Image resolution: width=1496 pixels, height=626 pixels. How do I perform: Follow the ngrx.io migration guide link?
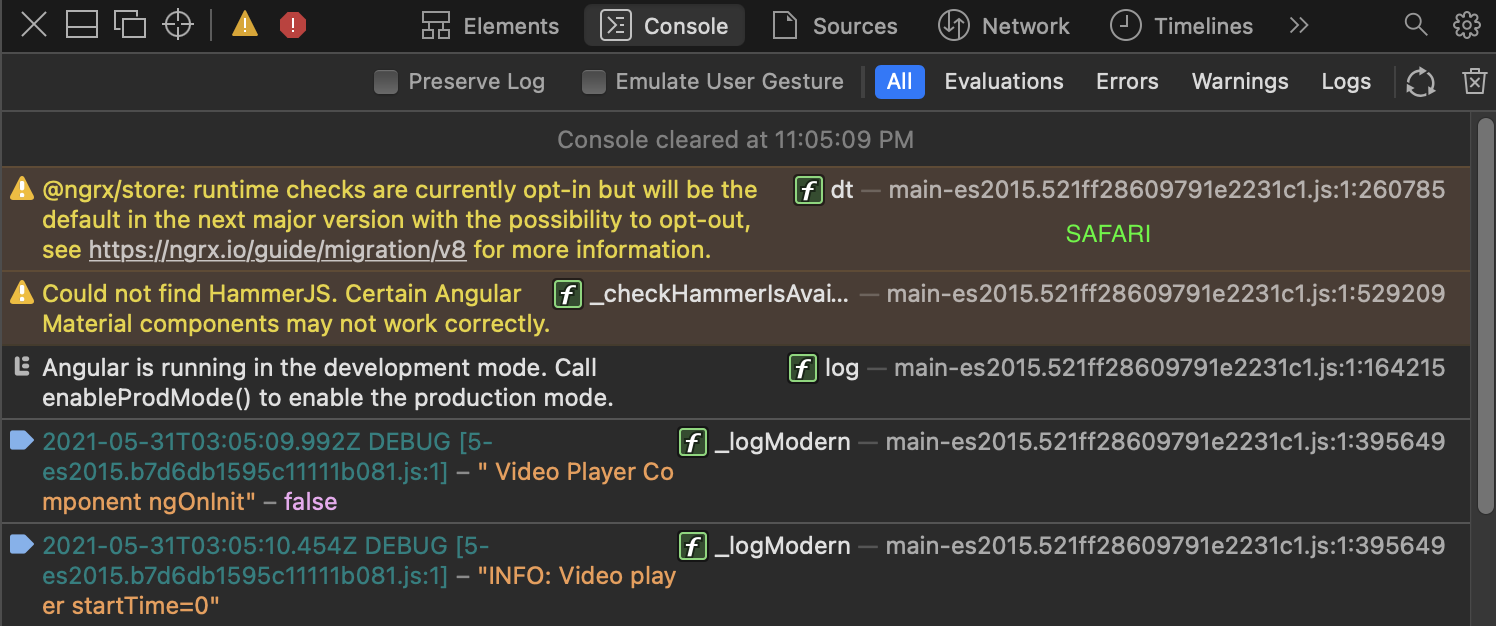tap(275, 249)
